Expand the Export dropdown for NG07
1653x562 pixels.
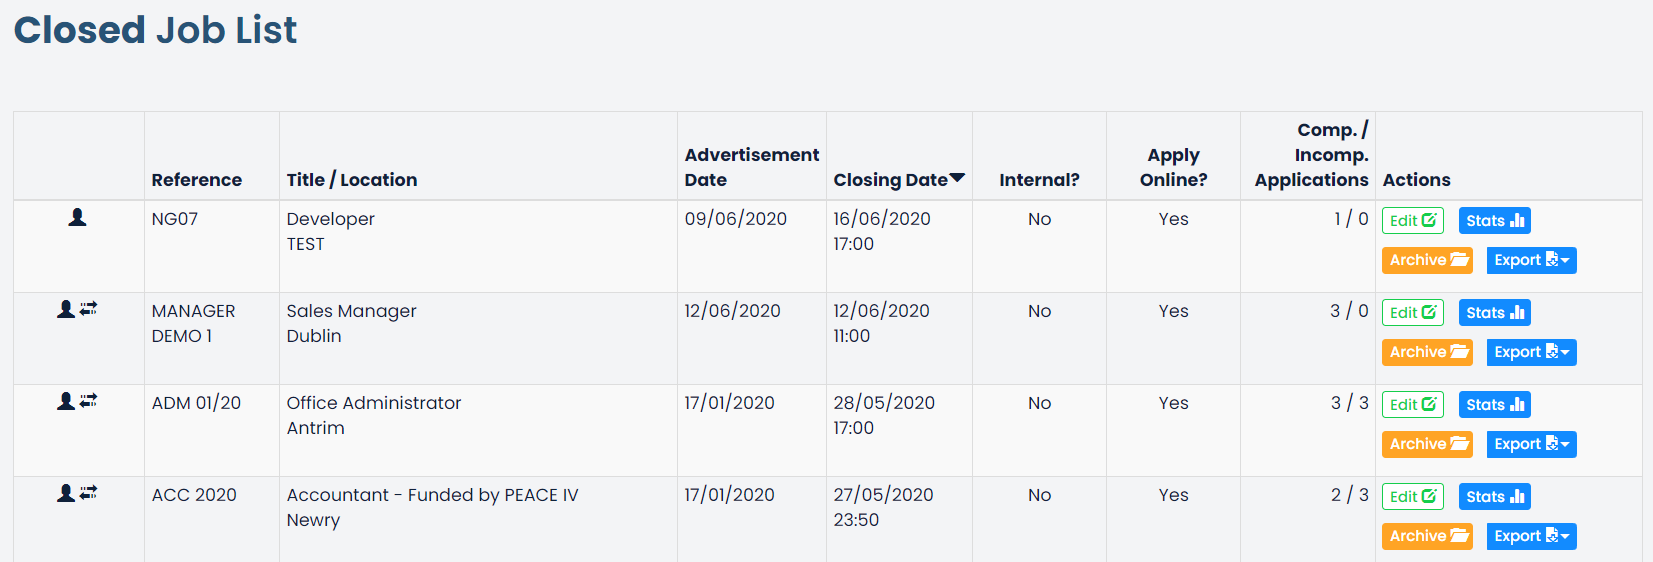(1532, 260)
